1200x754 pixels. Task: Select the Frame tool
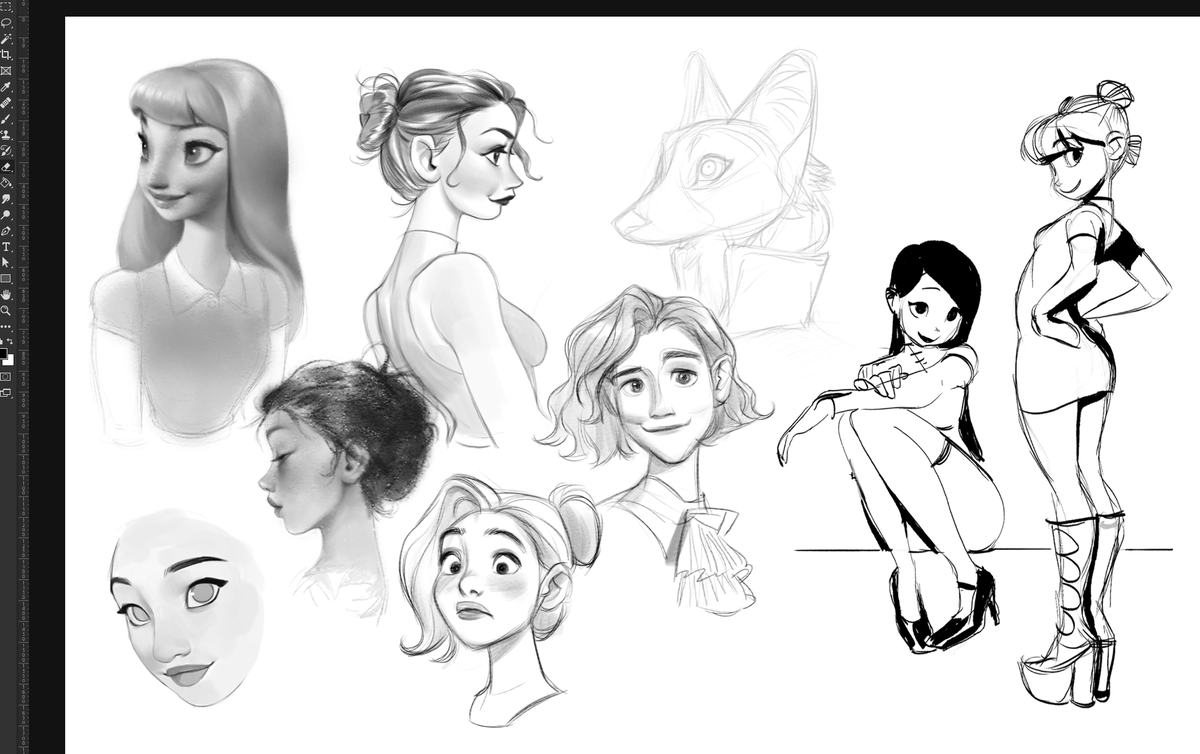6,70
